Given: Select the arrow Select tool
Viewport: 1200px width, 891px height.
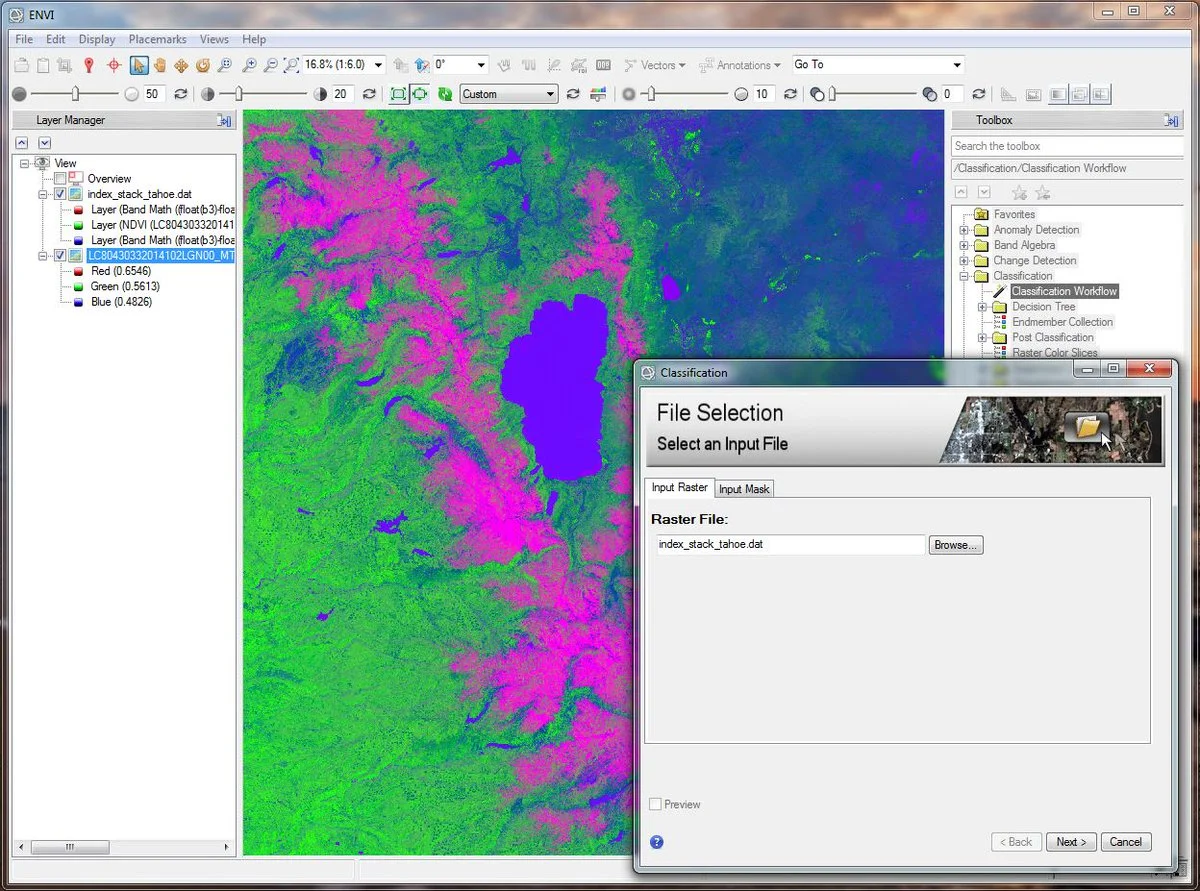Looking at the screenshot, I should (138, 64).
